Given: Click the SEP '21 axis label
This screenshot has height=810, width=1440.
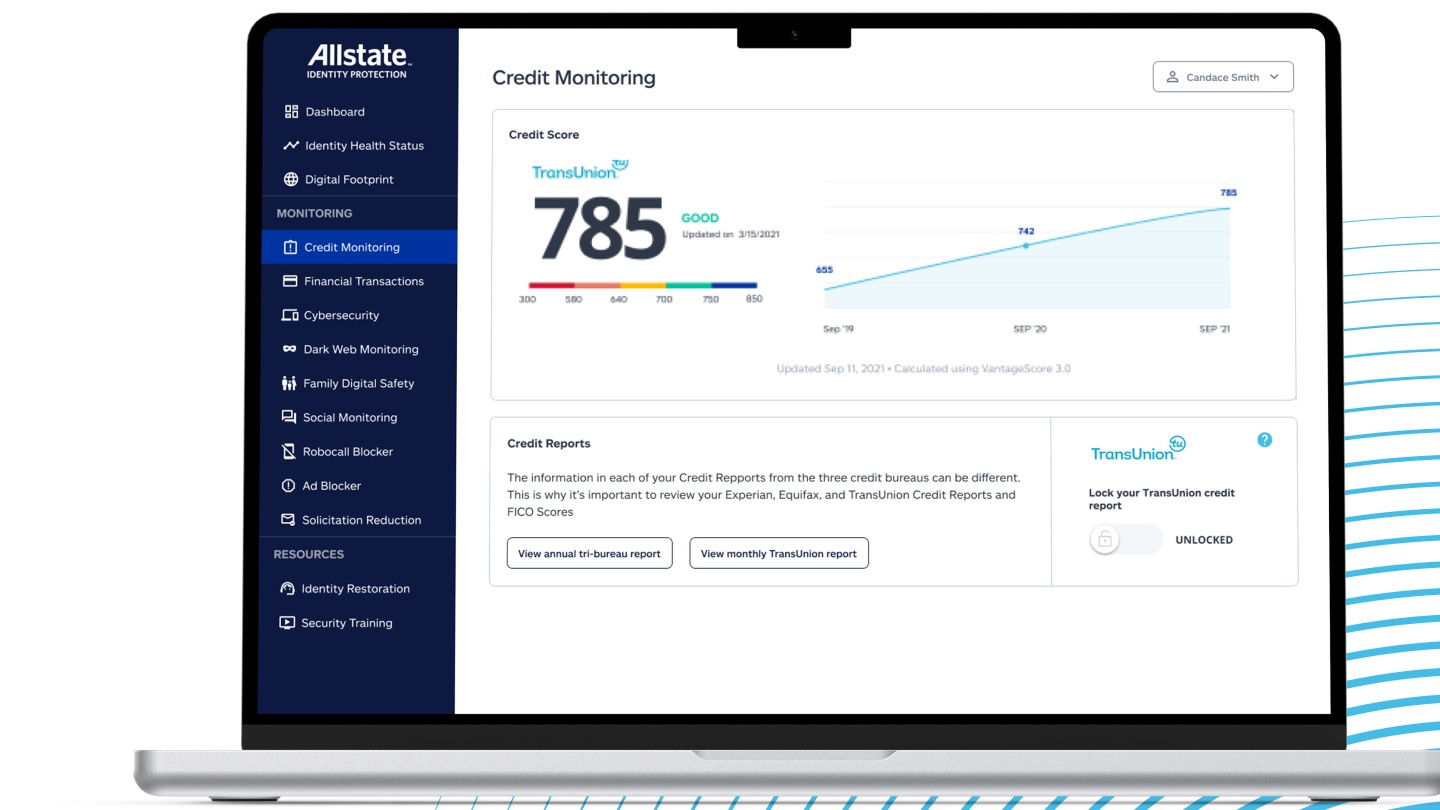Looking at the screenshot, I should 1215,329.
